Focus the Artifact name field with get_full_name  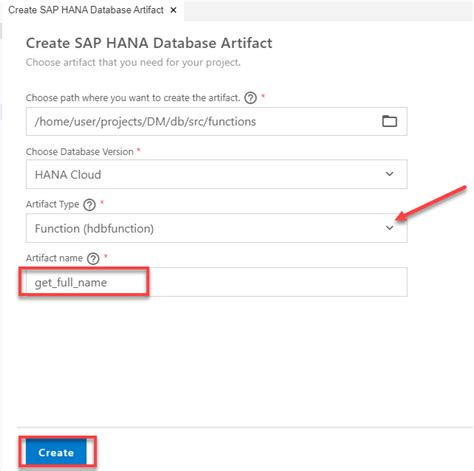[x=216, y=282]
